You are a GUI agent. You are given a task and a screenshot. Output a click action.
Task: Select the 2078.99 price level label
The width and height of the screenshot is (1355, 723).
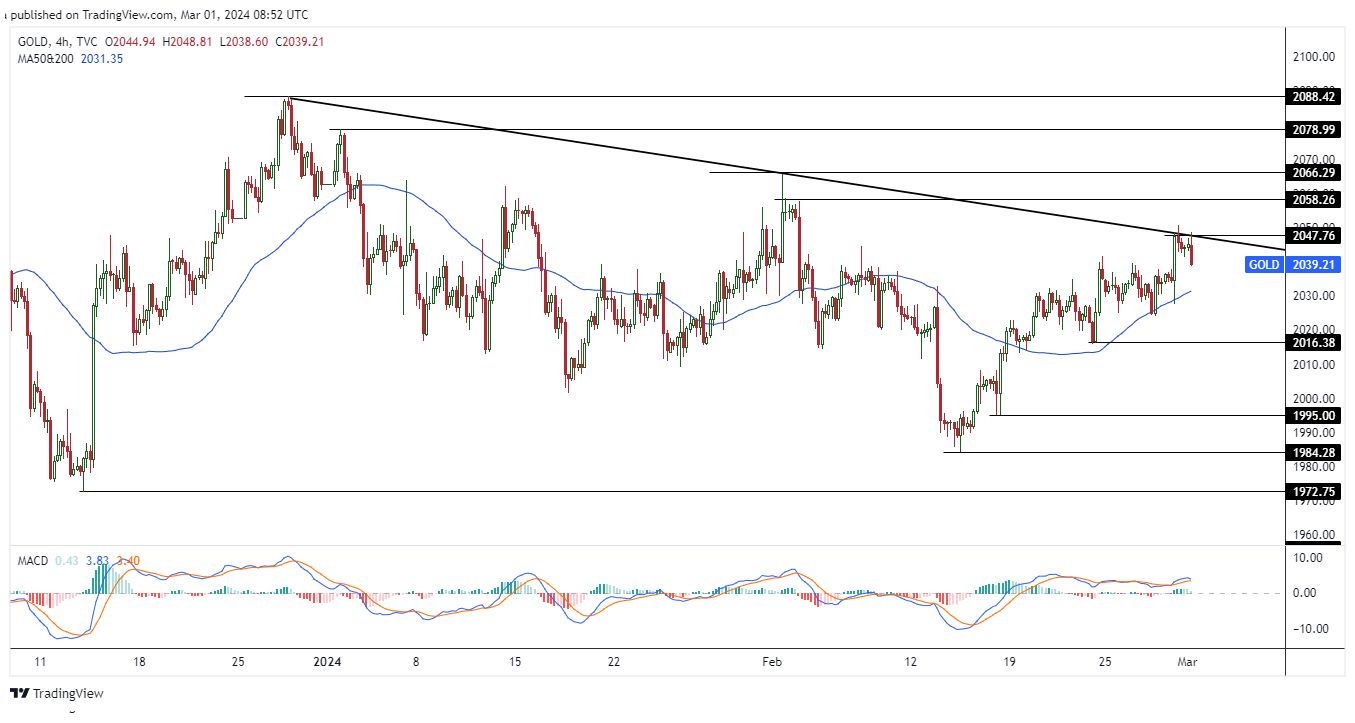pos(1314,130)
